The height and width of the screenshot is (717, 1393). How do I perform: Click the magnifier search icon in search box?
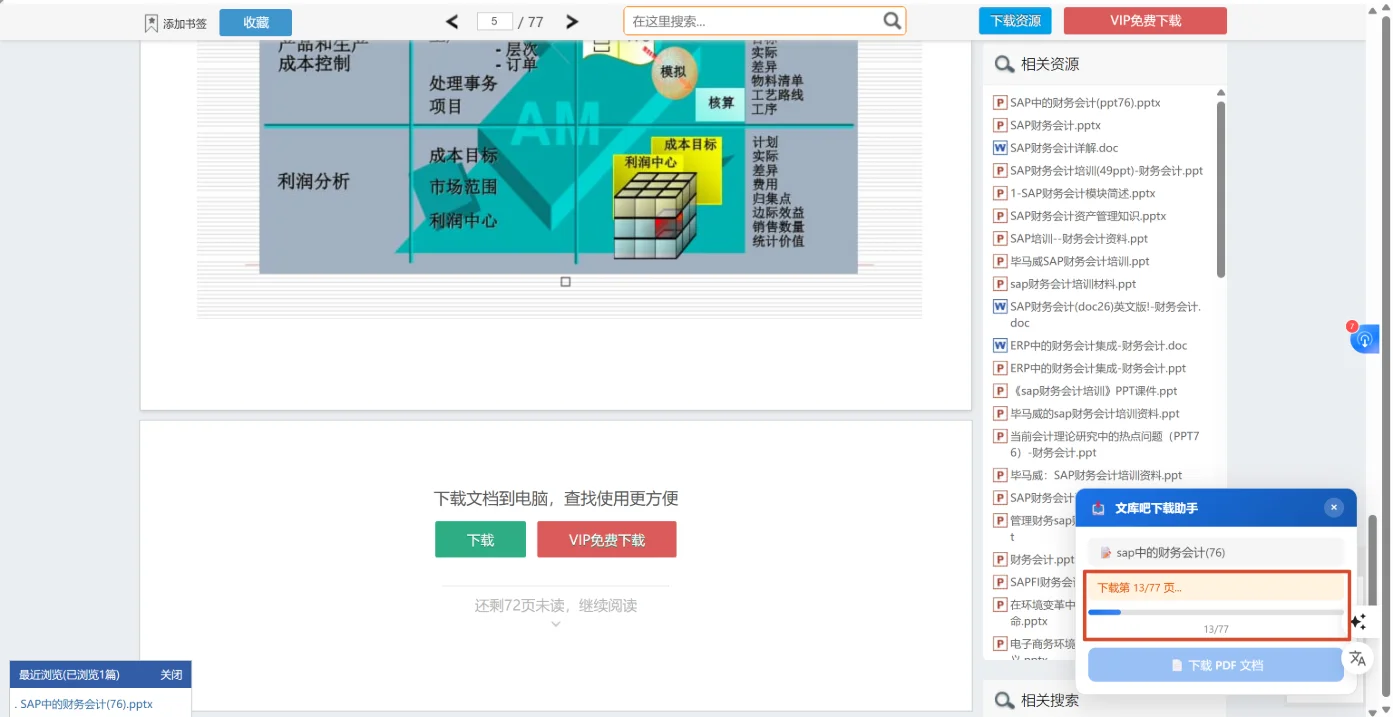[x=892, y=21]
